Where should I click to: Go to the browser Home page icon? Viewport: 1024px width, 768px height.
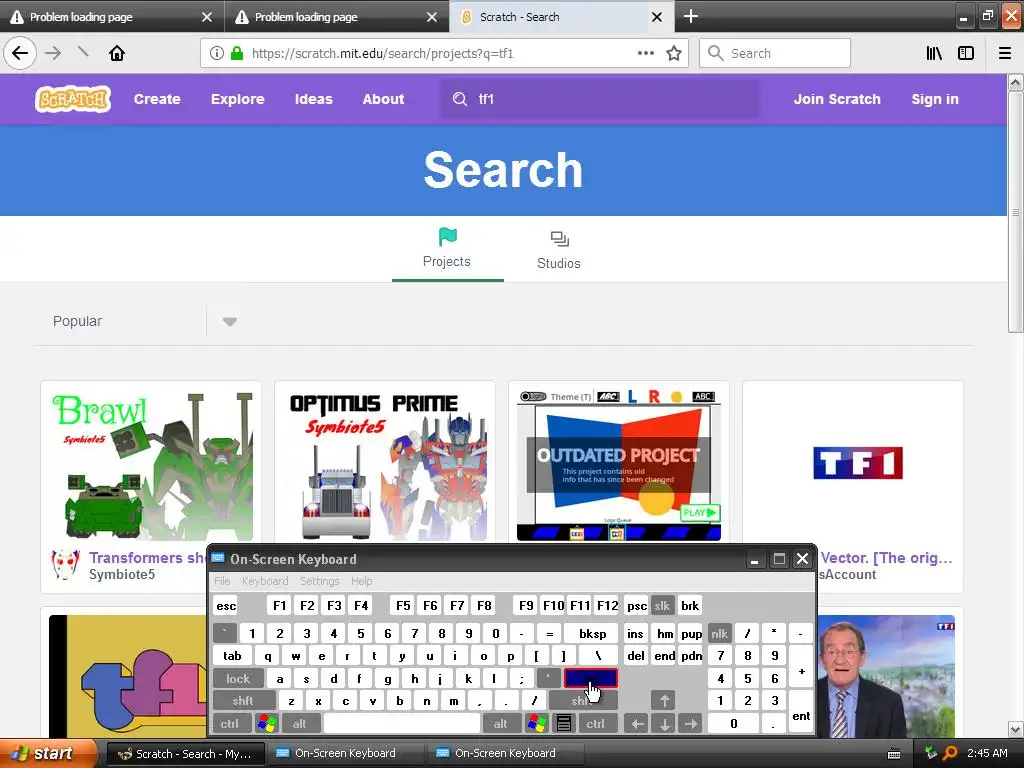coord(117,53)
